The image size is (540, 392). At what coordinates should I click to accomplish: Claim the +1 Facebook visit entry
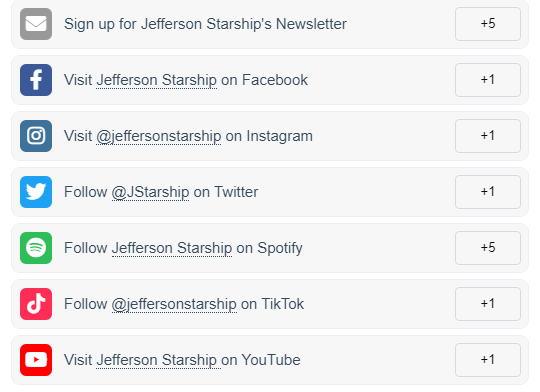click(x=488, y=80)
